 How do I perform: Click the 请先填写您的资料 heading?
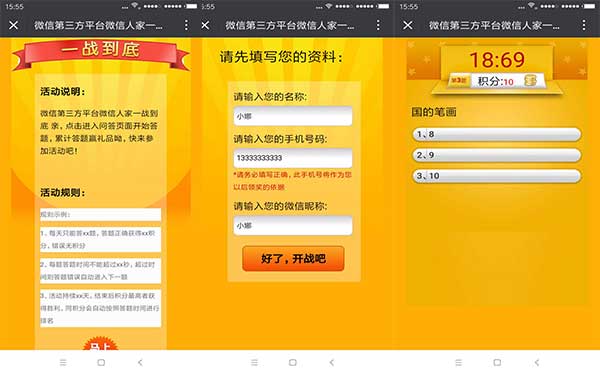pyautogui.click(x=281, y=57)
